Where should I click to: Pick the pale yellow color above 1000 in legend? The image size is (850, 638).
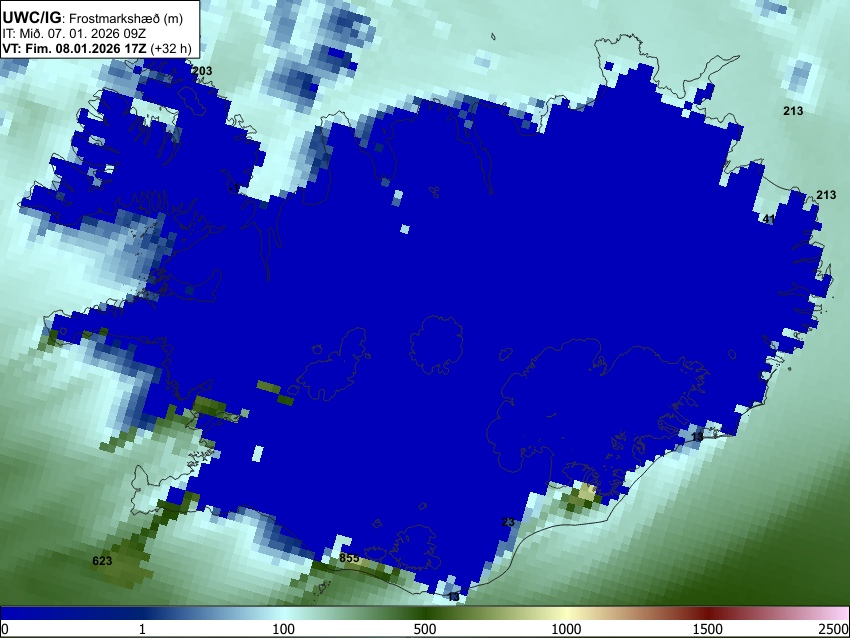coord(566,613)
